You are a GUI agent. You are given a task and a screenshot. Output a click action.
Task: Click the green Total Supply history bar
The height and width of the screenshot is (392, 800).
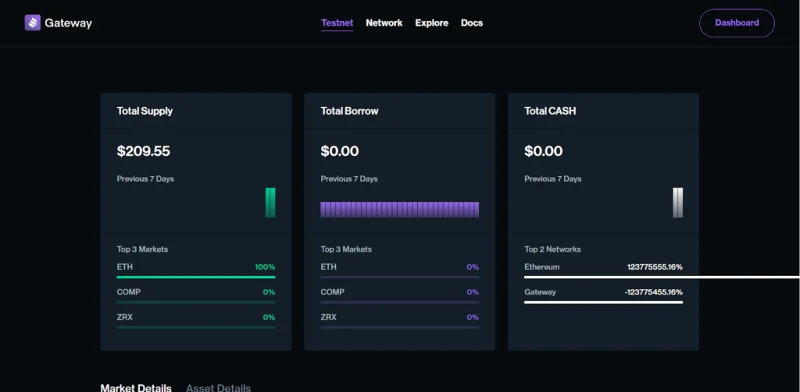tap(270, 203)
